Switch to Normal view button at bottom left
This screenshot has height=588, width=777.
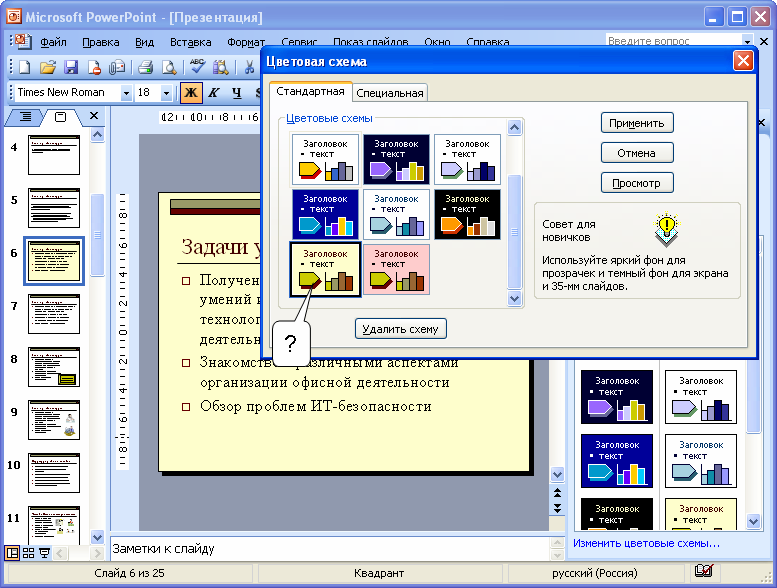pos(12,553)
